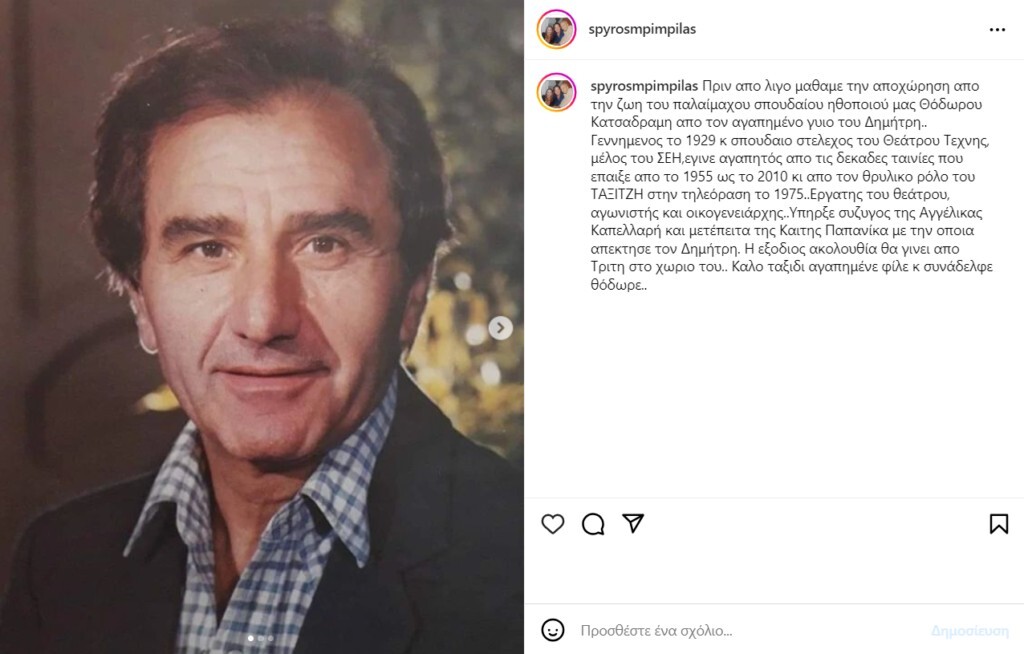Open spyrosmpimpilas username link in the caption
The width and height of the screenshot is (1024, 654).
644,86
